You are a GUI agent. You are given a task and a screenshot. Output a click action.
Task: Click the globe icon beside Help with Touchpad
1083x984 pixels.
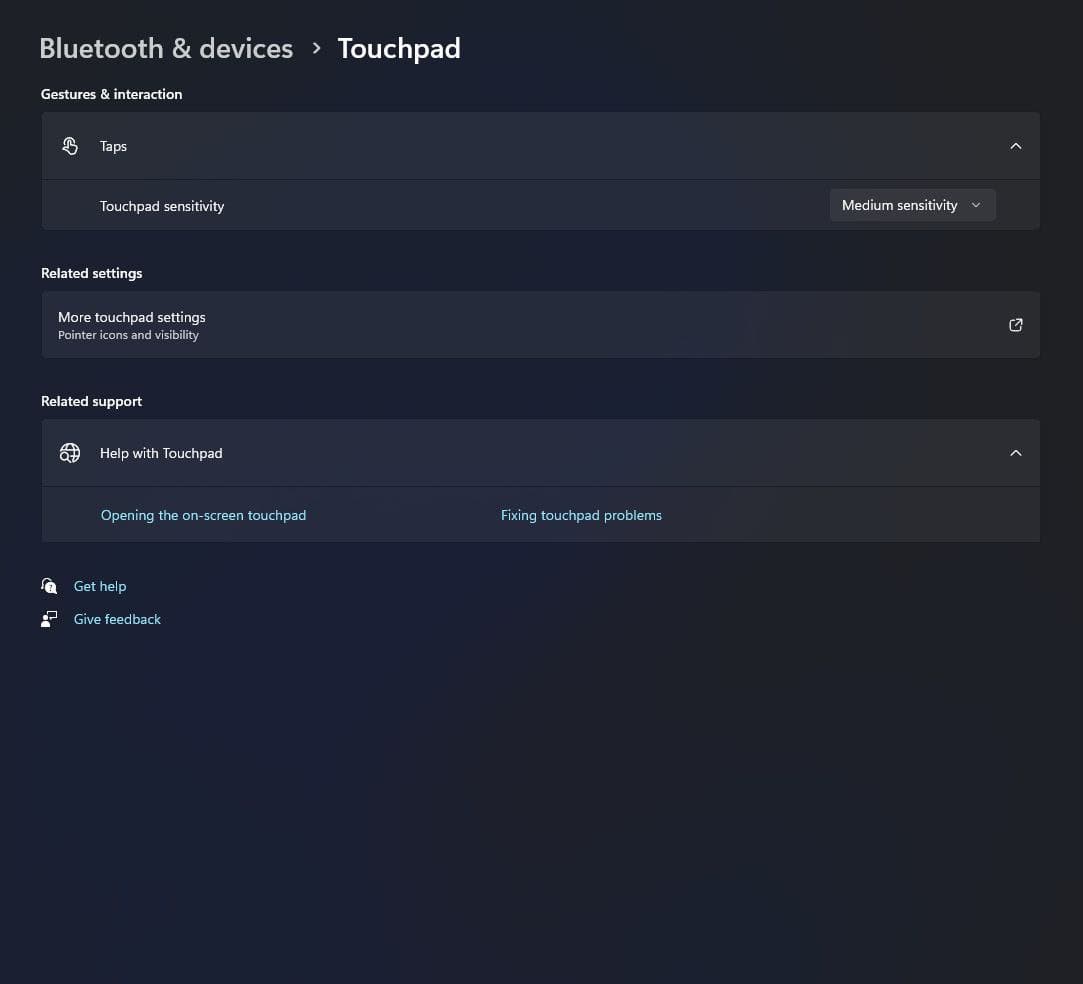[x=70, y=453]
